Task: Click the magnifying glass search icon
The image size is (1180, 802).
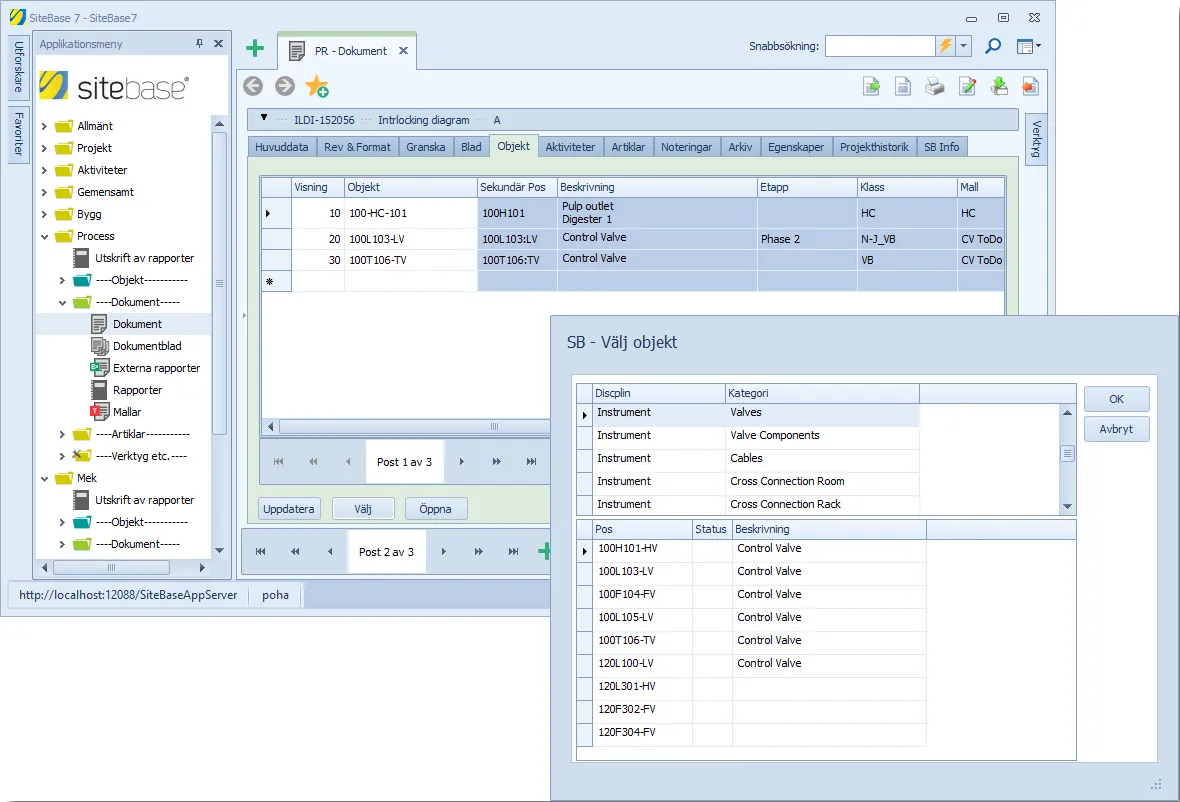Action: (x=993, y=46)
